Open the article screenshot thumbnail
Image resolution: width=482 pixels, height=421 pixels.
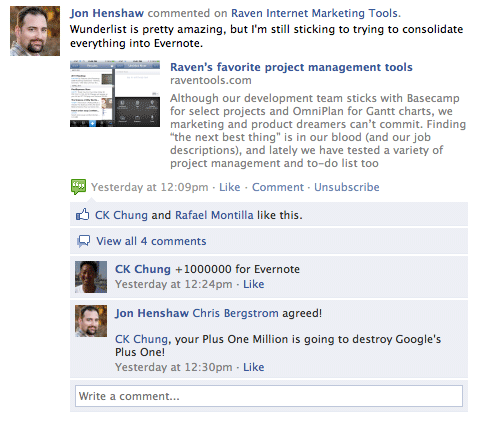coord(115,94)
